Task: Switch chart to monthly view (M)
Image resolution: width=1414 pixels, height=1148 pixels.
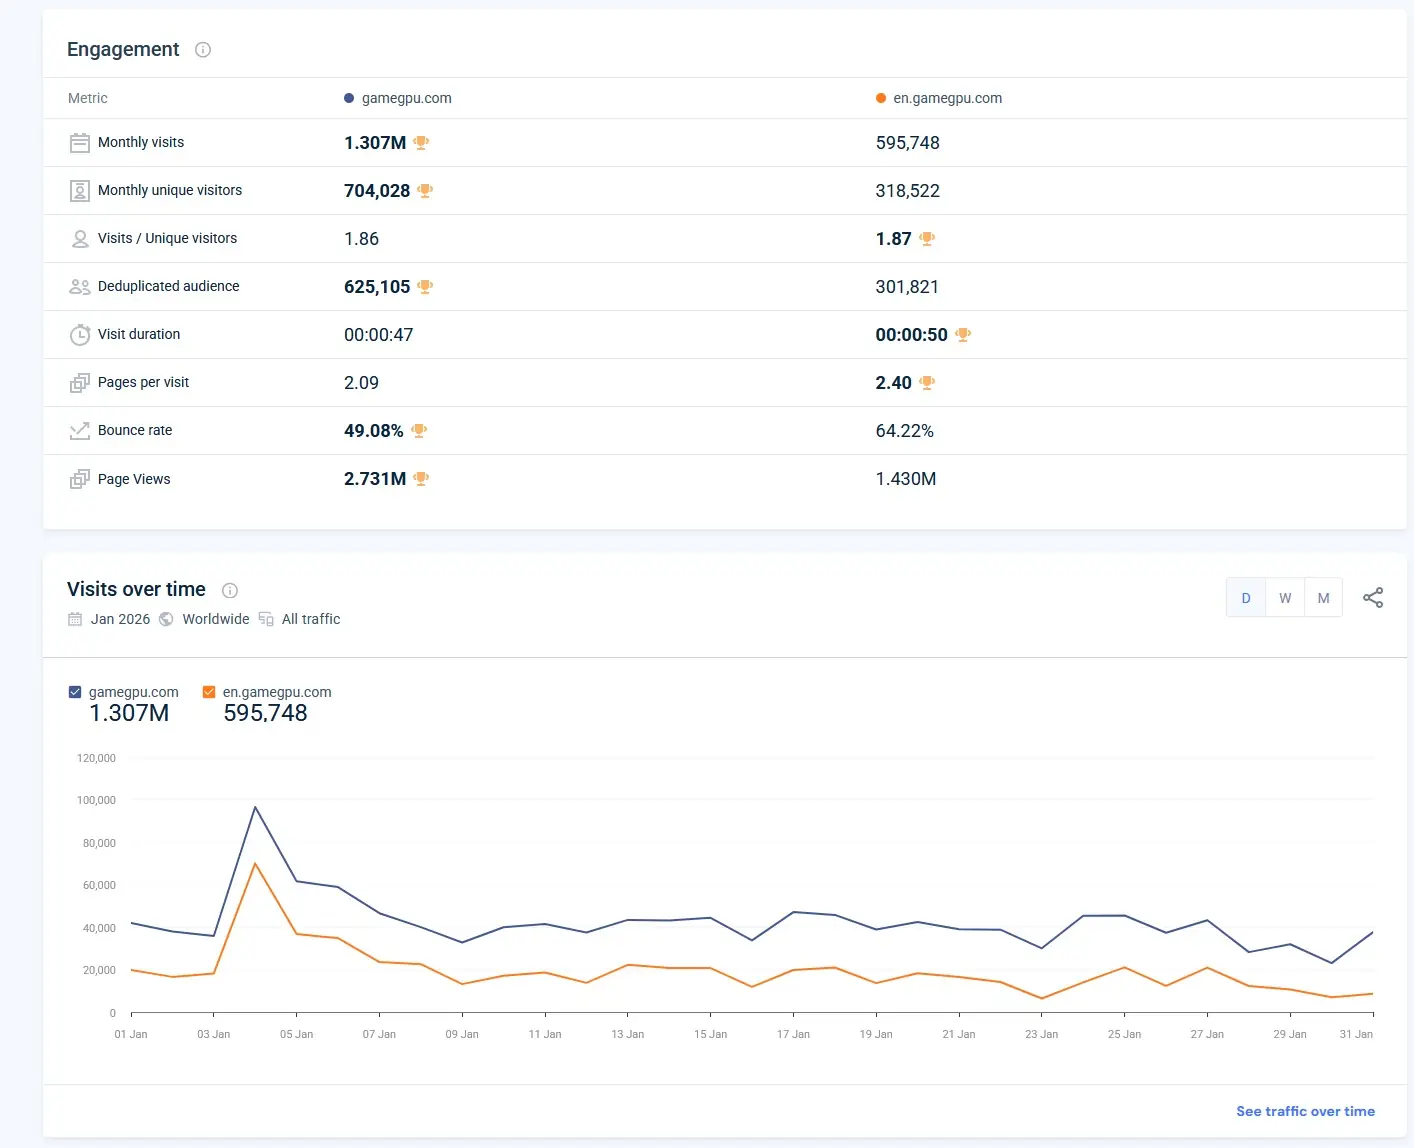Action: click(1324, 598)
